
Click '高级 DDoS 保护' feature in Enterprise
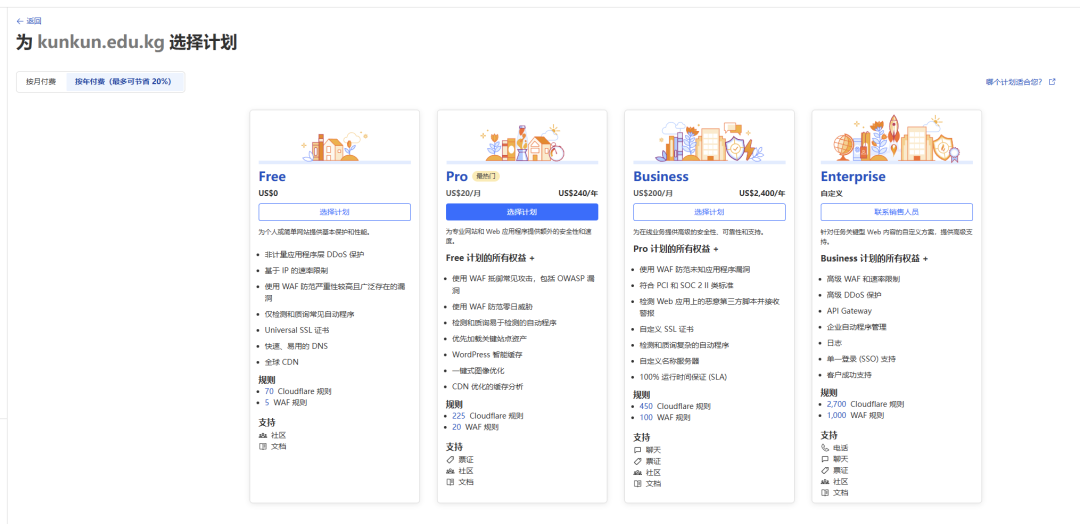click(854, 295)
